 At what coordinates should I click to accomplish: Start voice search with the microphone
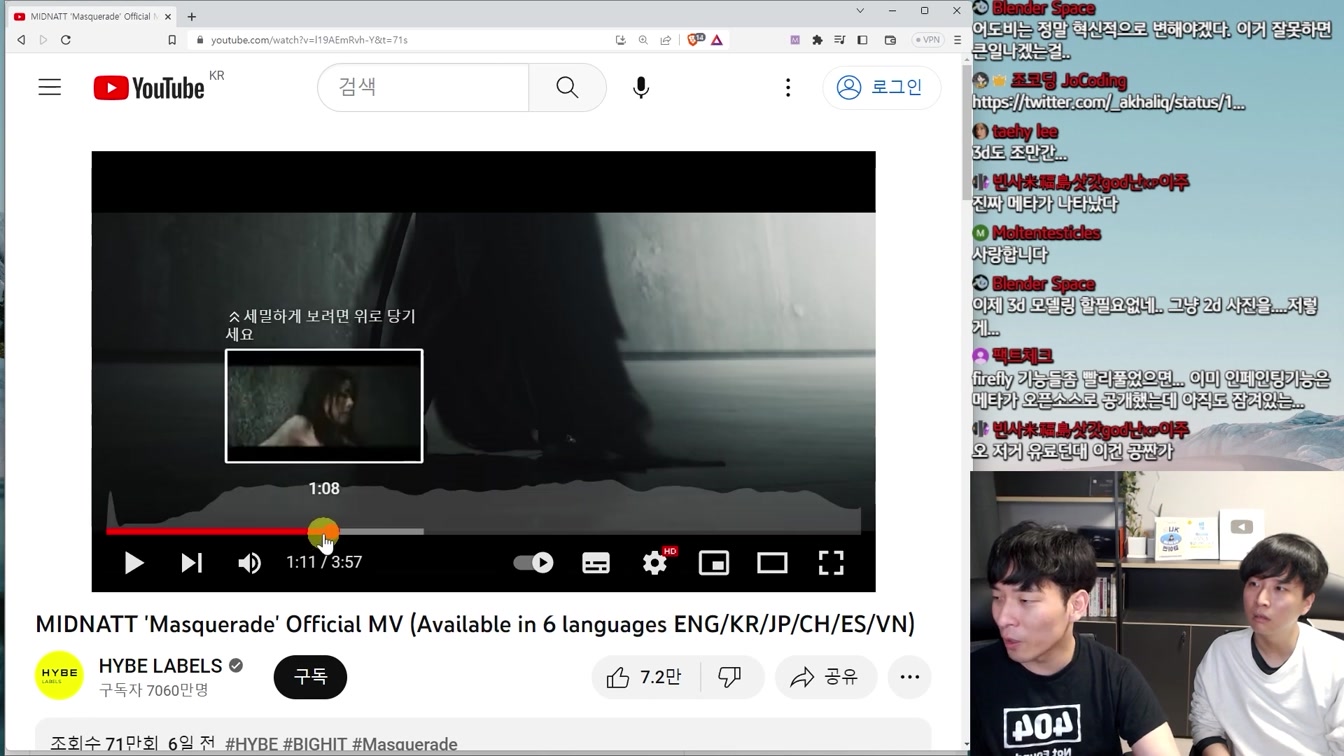click(641, 87)
